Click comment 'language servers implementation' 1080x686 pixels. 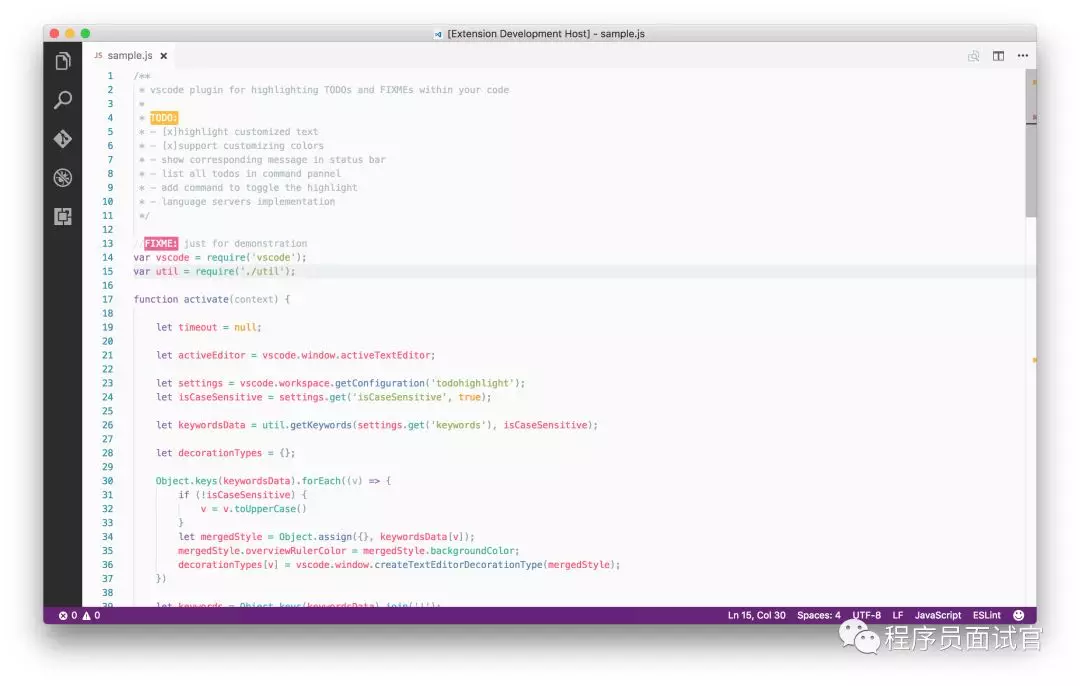(x=248, y=201)
